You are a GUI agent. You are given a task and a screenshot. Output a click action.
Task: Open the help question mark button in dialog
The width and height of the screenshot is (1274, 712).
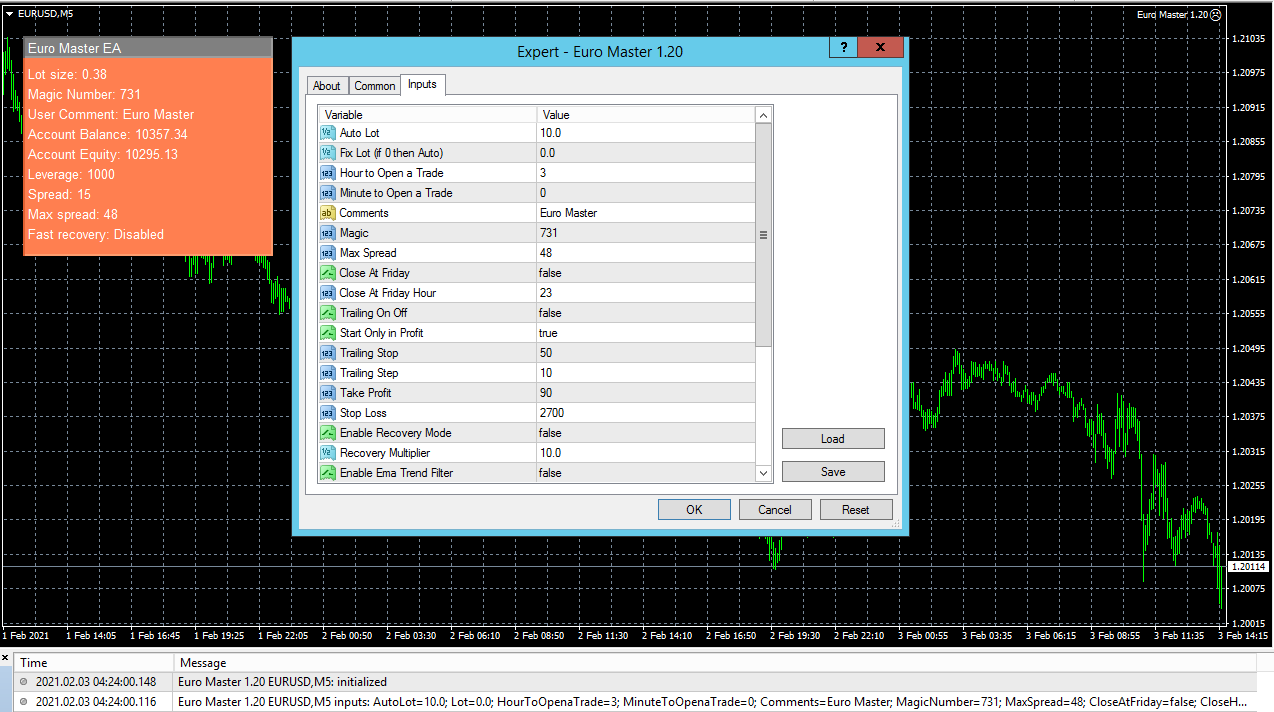(x=843, y=48)
